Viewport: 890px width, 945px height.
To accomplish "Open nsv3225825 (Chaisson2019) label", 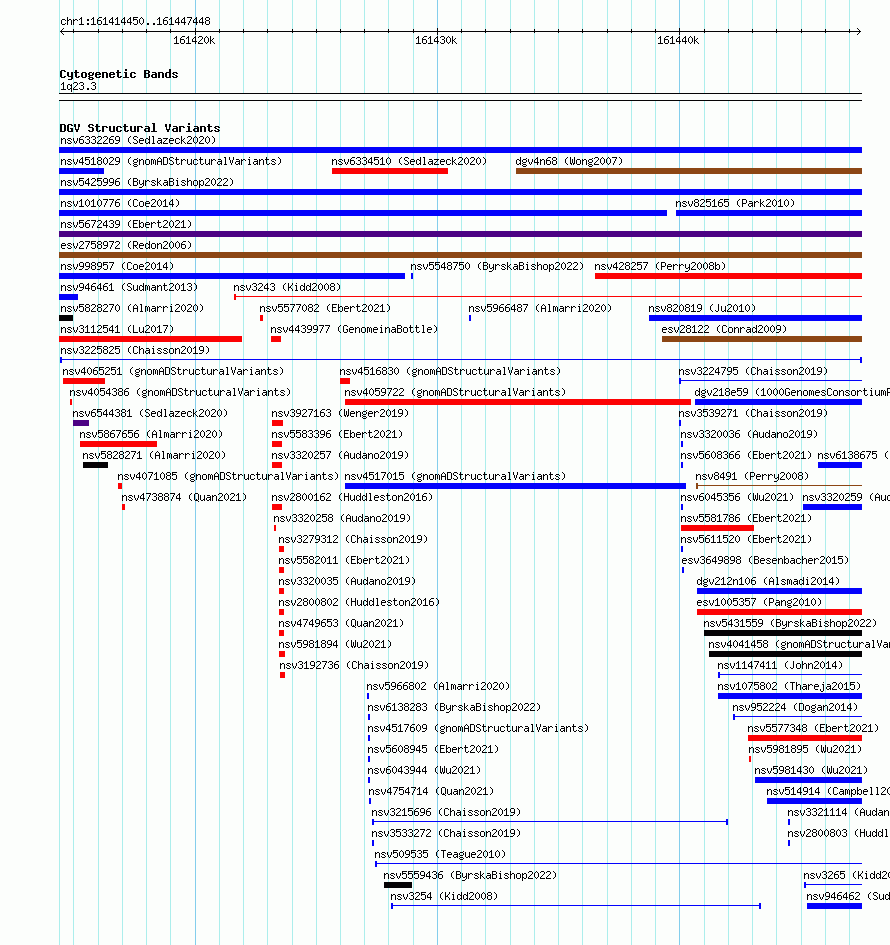I will point(135,351).
